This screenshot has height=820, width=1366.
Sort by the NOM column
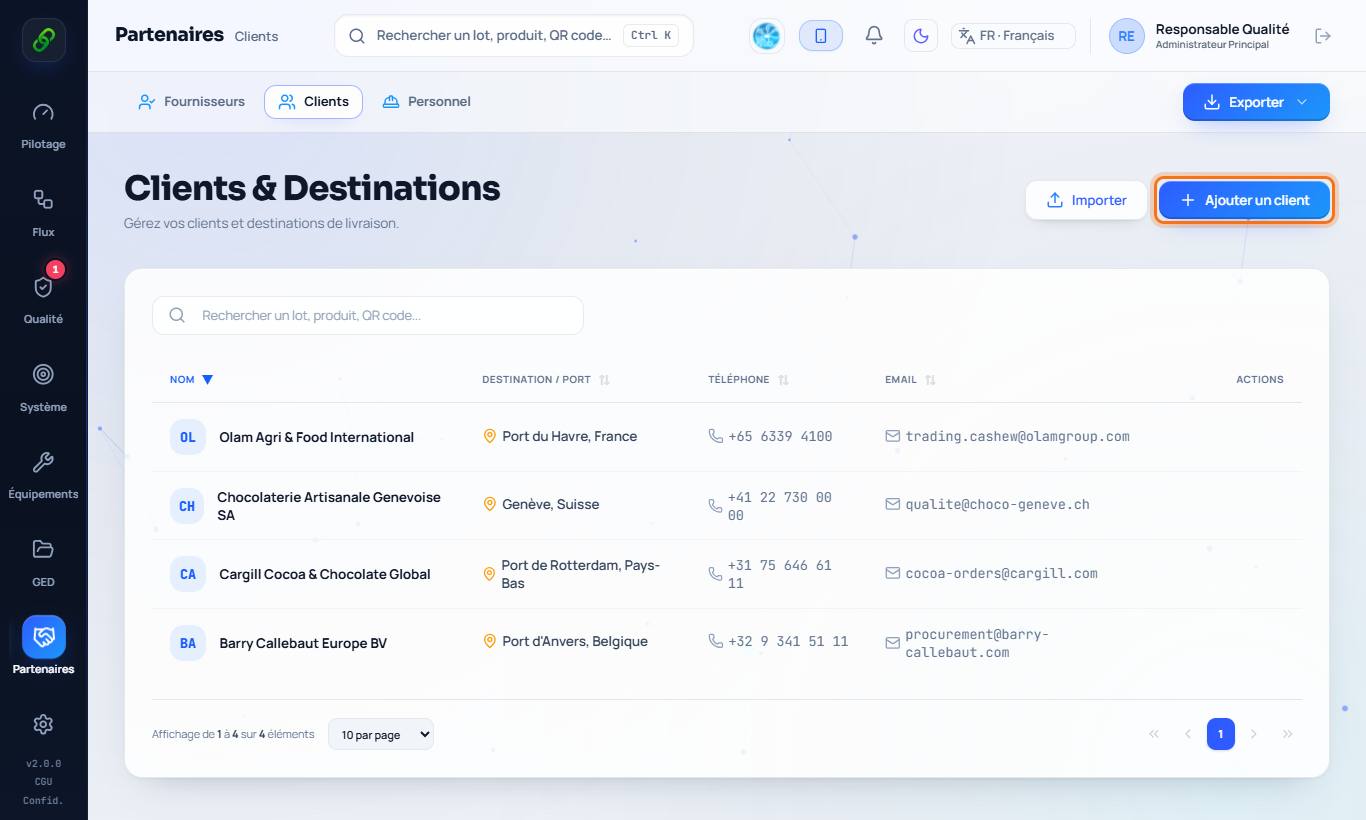[x=191, y=380]
